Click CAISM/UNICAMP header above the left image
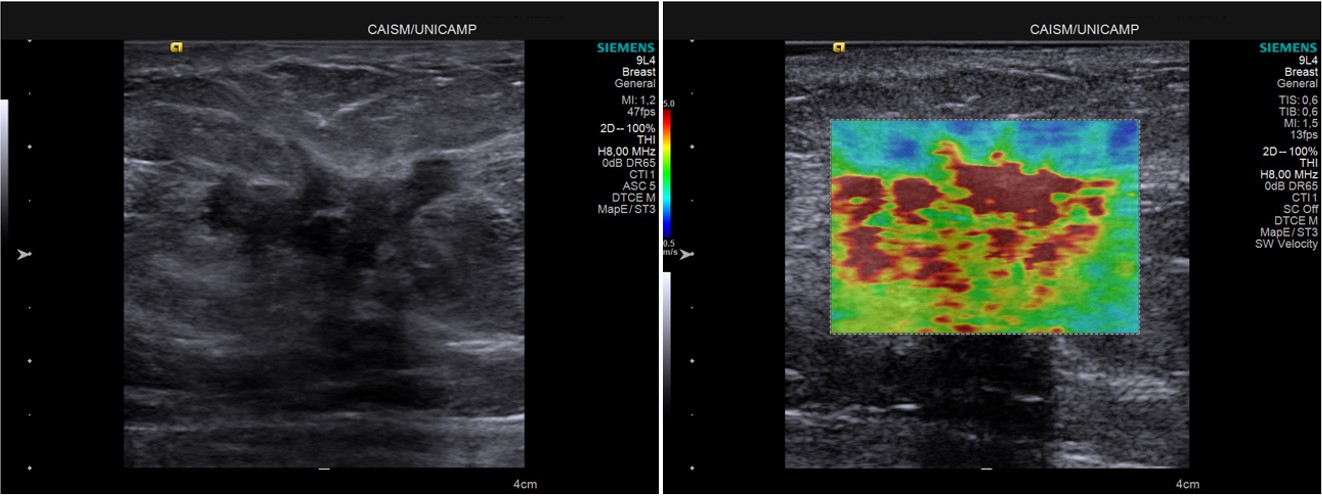Image resolution: width=1322 pixels, height=496 pixels. (422, 30)
